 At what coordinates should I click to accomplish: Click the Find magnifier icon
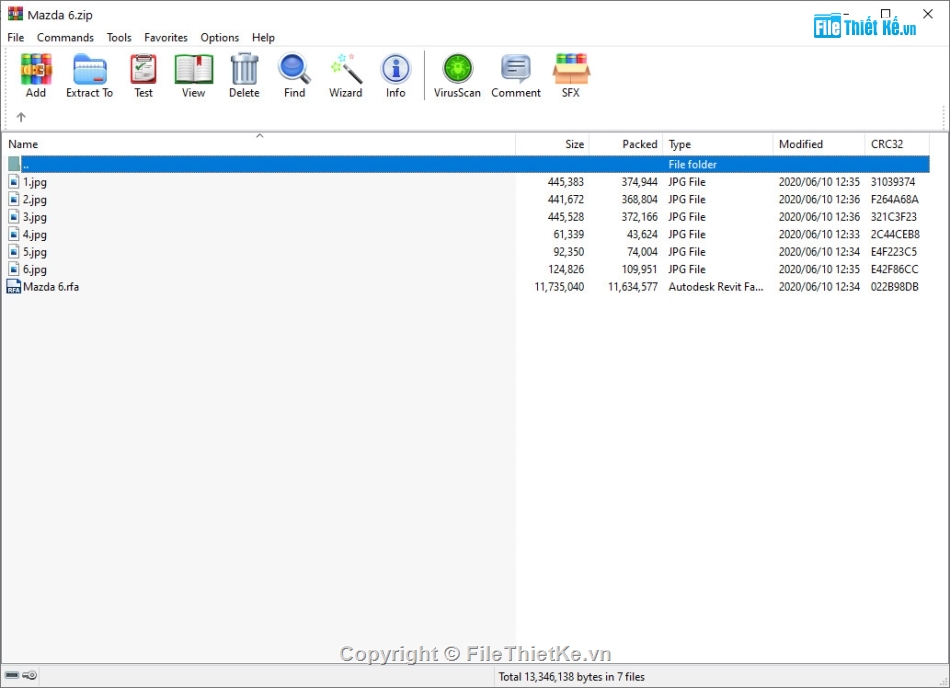click(x=294, y=68)
